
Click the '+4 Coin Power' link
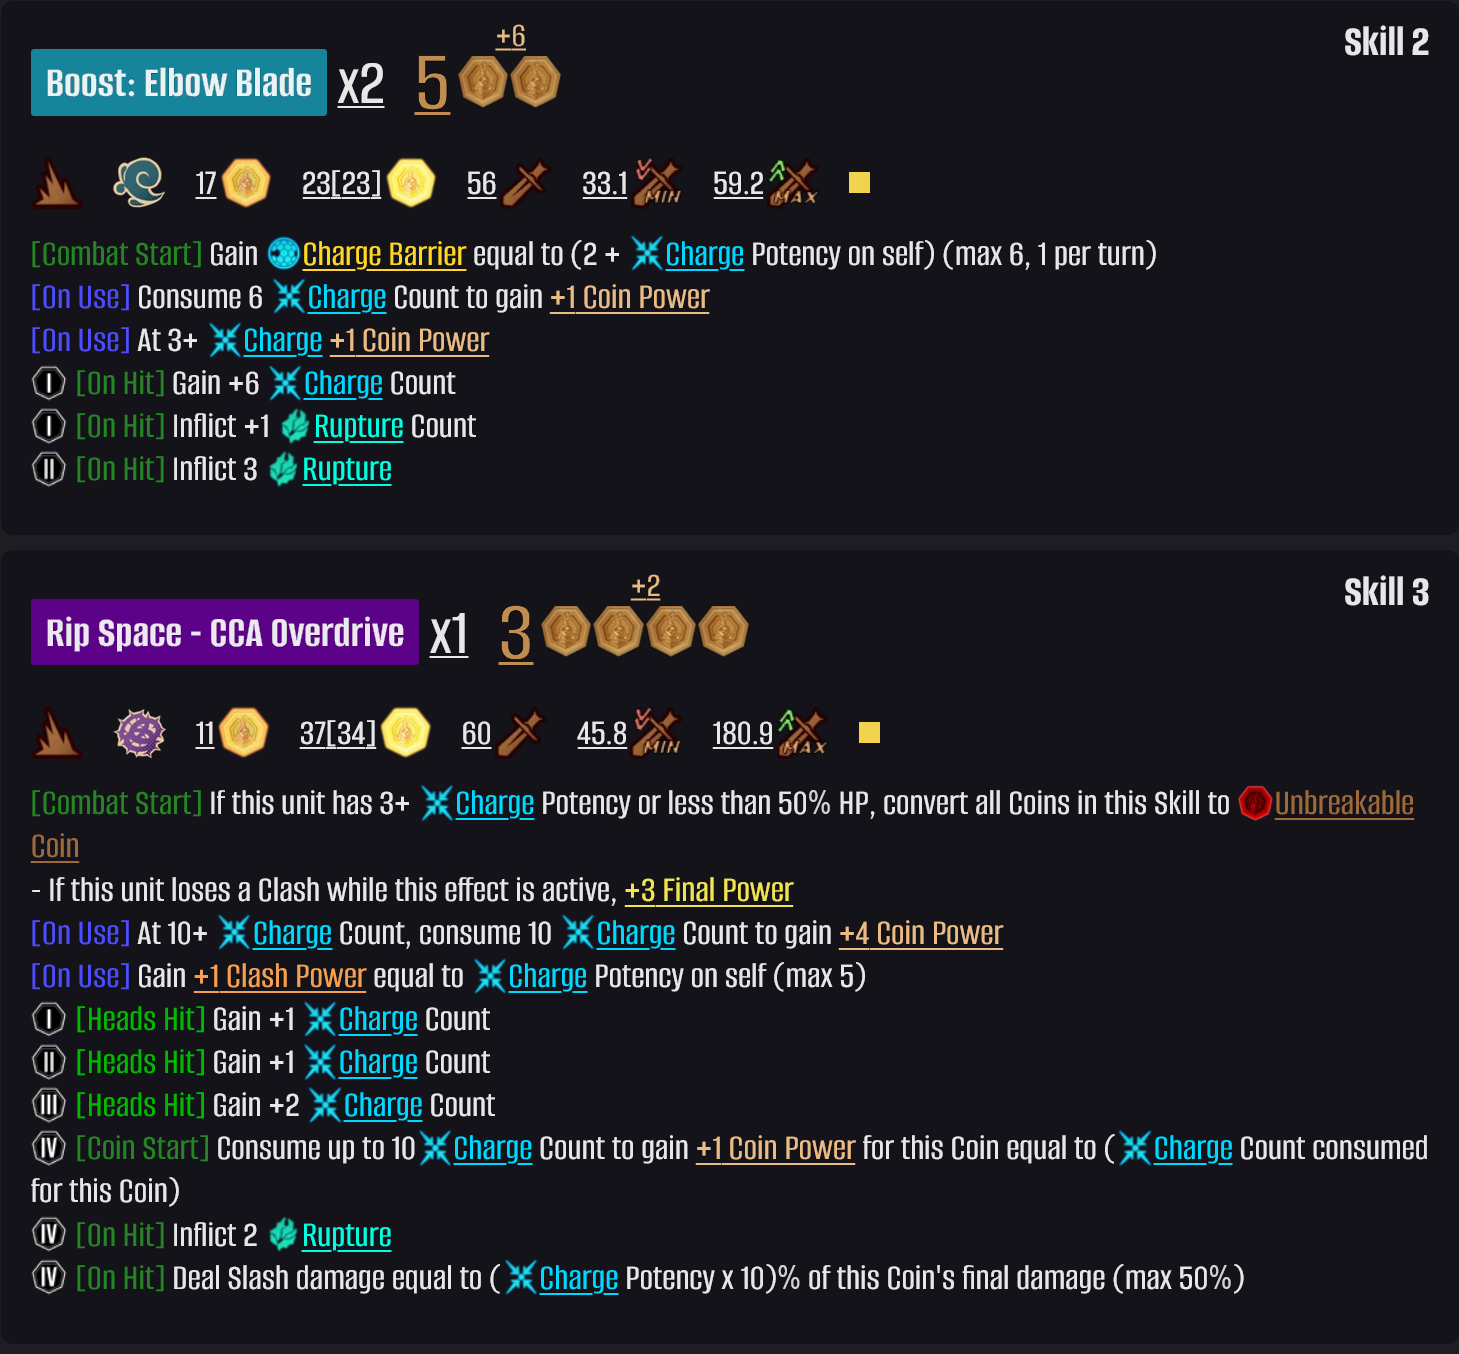pos(920,933)
